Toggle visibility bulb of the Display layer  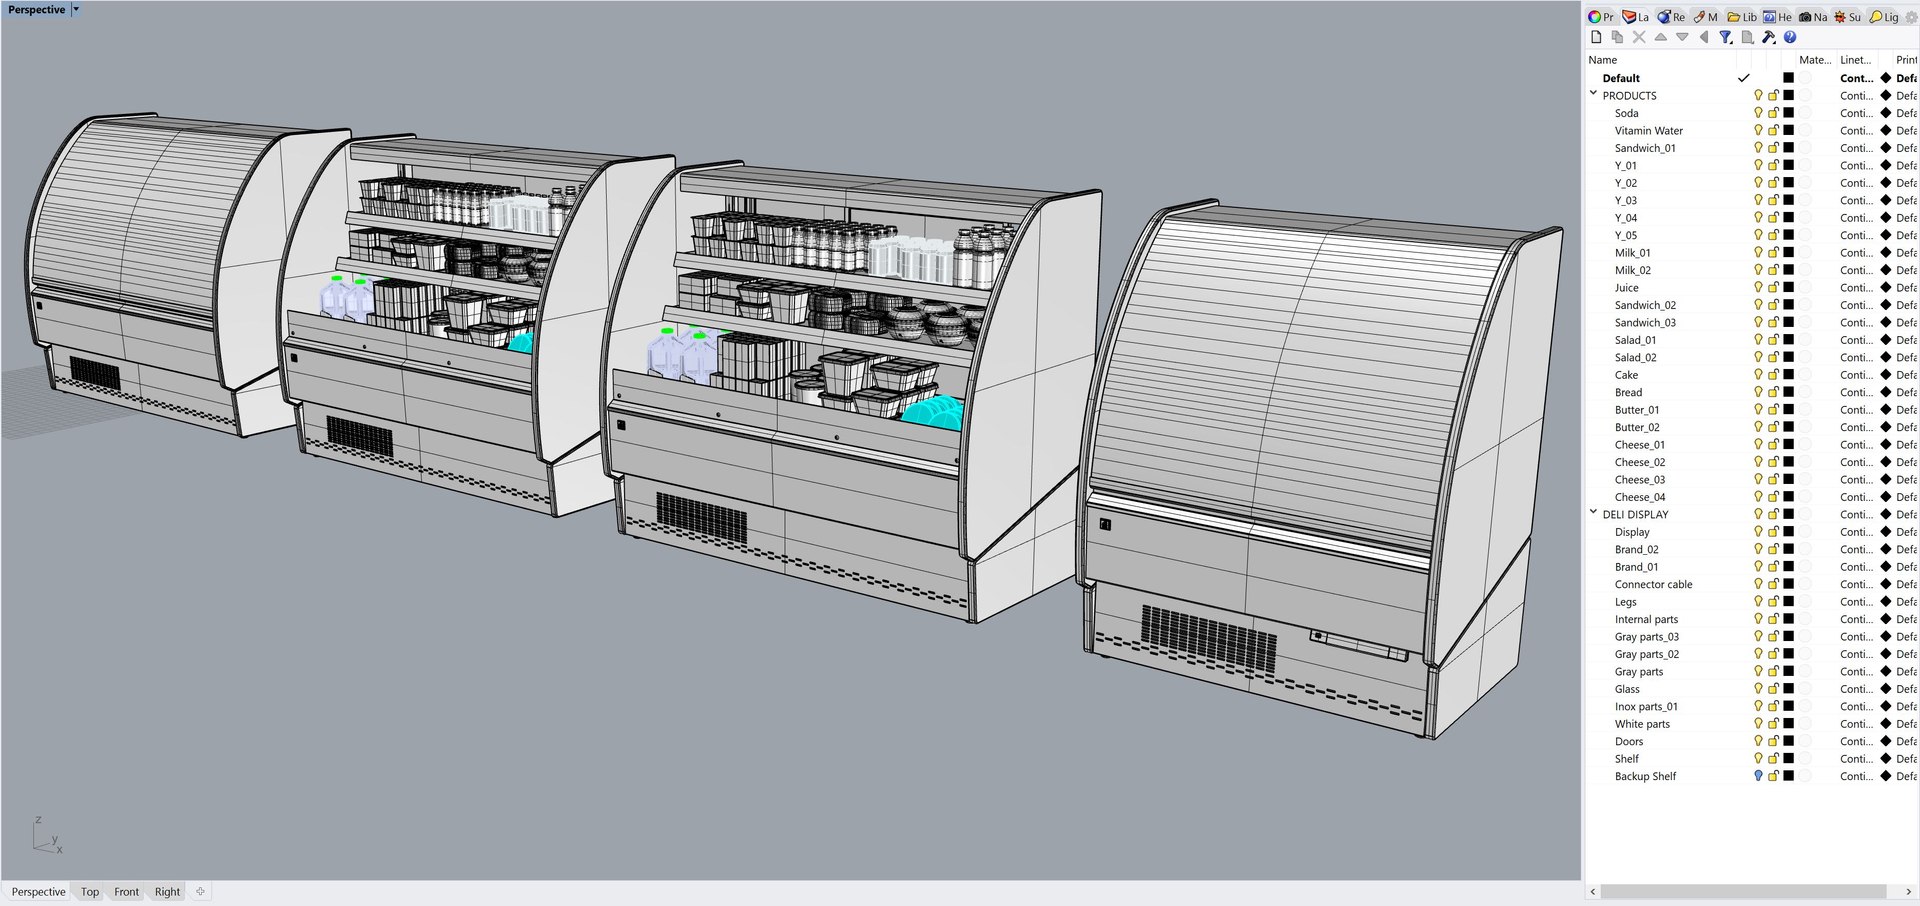[x=1758, y=532]
